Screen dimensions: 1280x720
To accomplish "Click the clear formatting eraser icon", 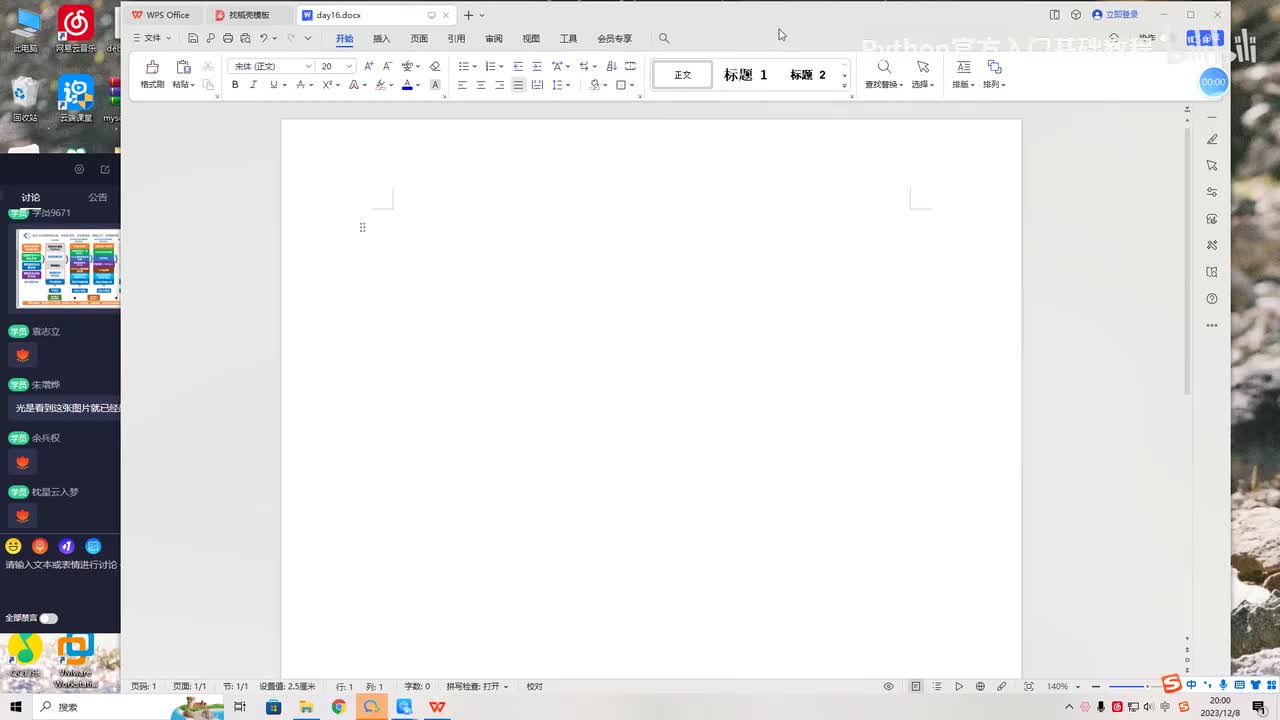I will pyautogui.click(x=434, y=66).
